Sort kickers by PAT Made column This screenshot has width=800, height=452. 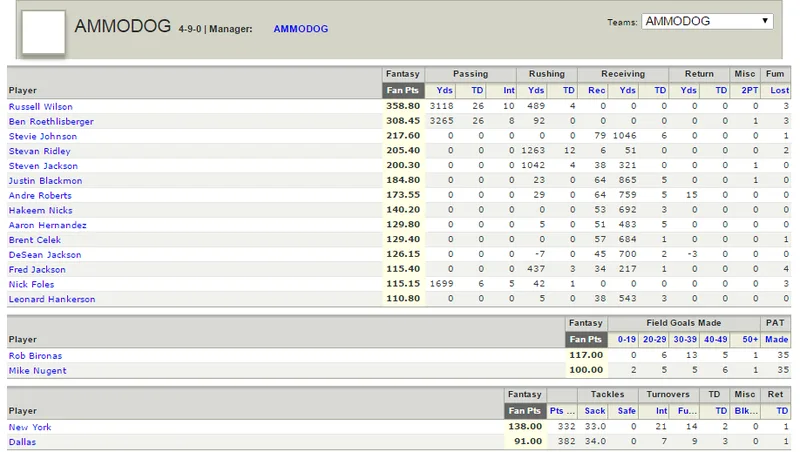(777, 339)
